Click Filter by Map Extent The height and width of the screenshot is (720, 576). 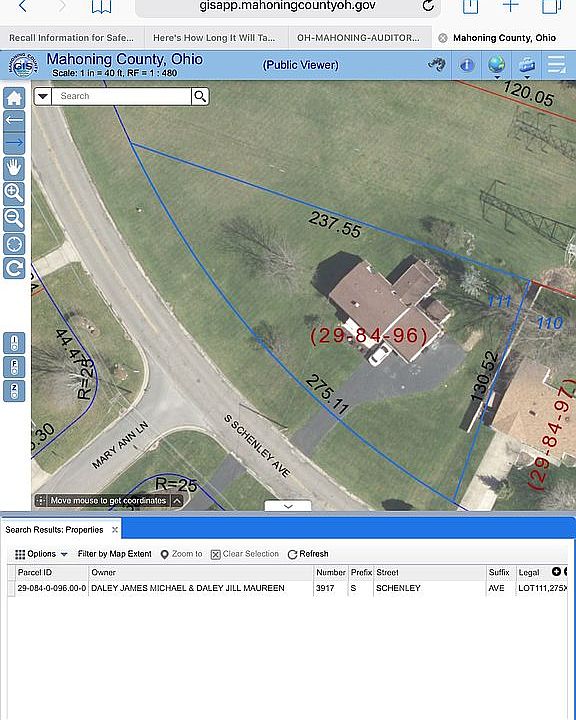[114, 554]
